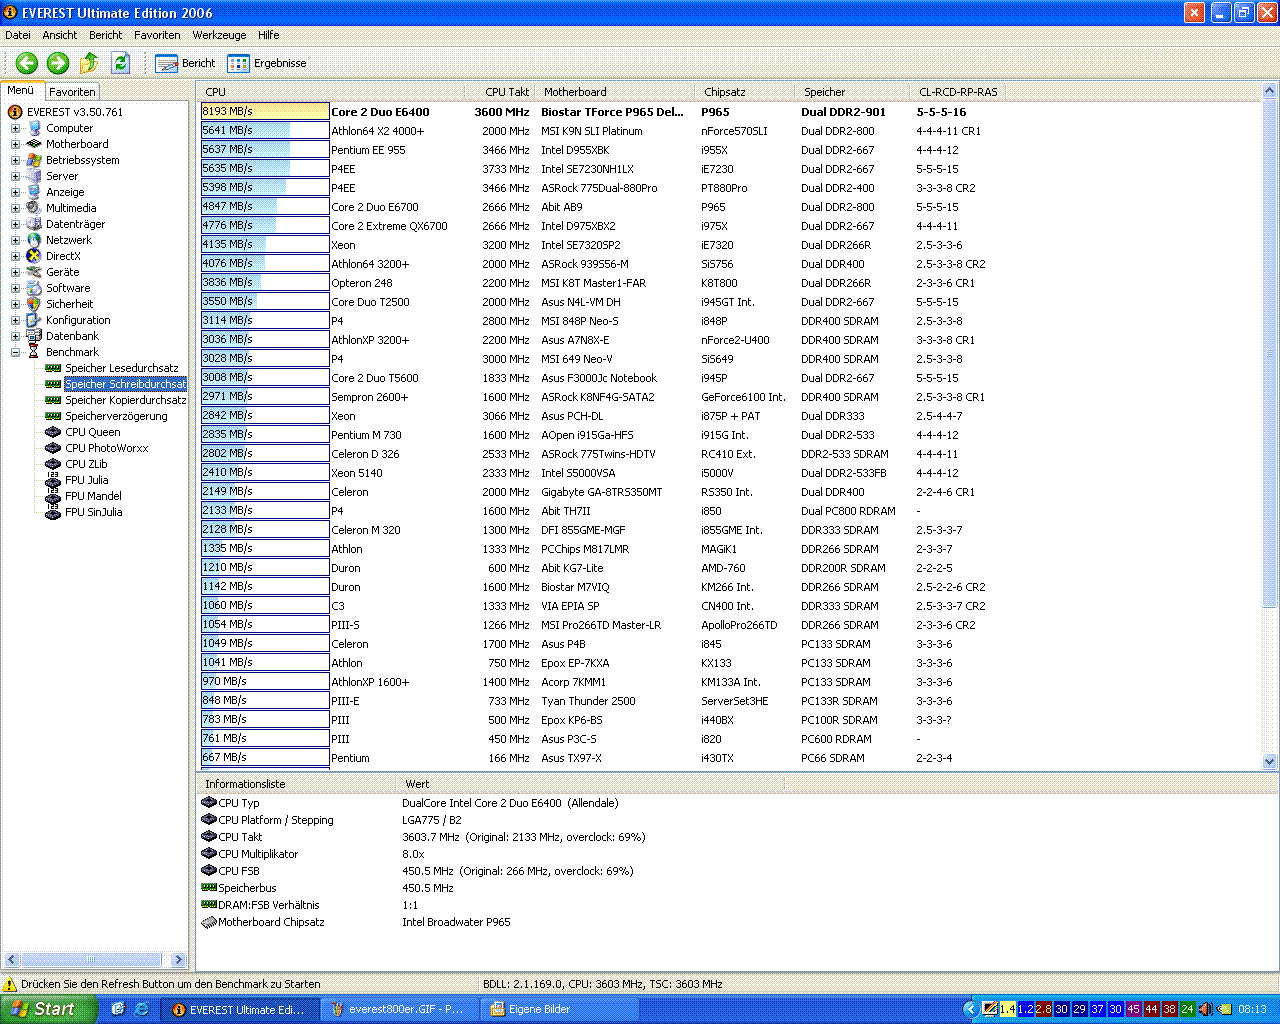Open the Bericht menu in menu bar
This screenshot has width=1280, height=1024.
pyautogui.click(x=105, y=35)
